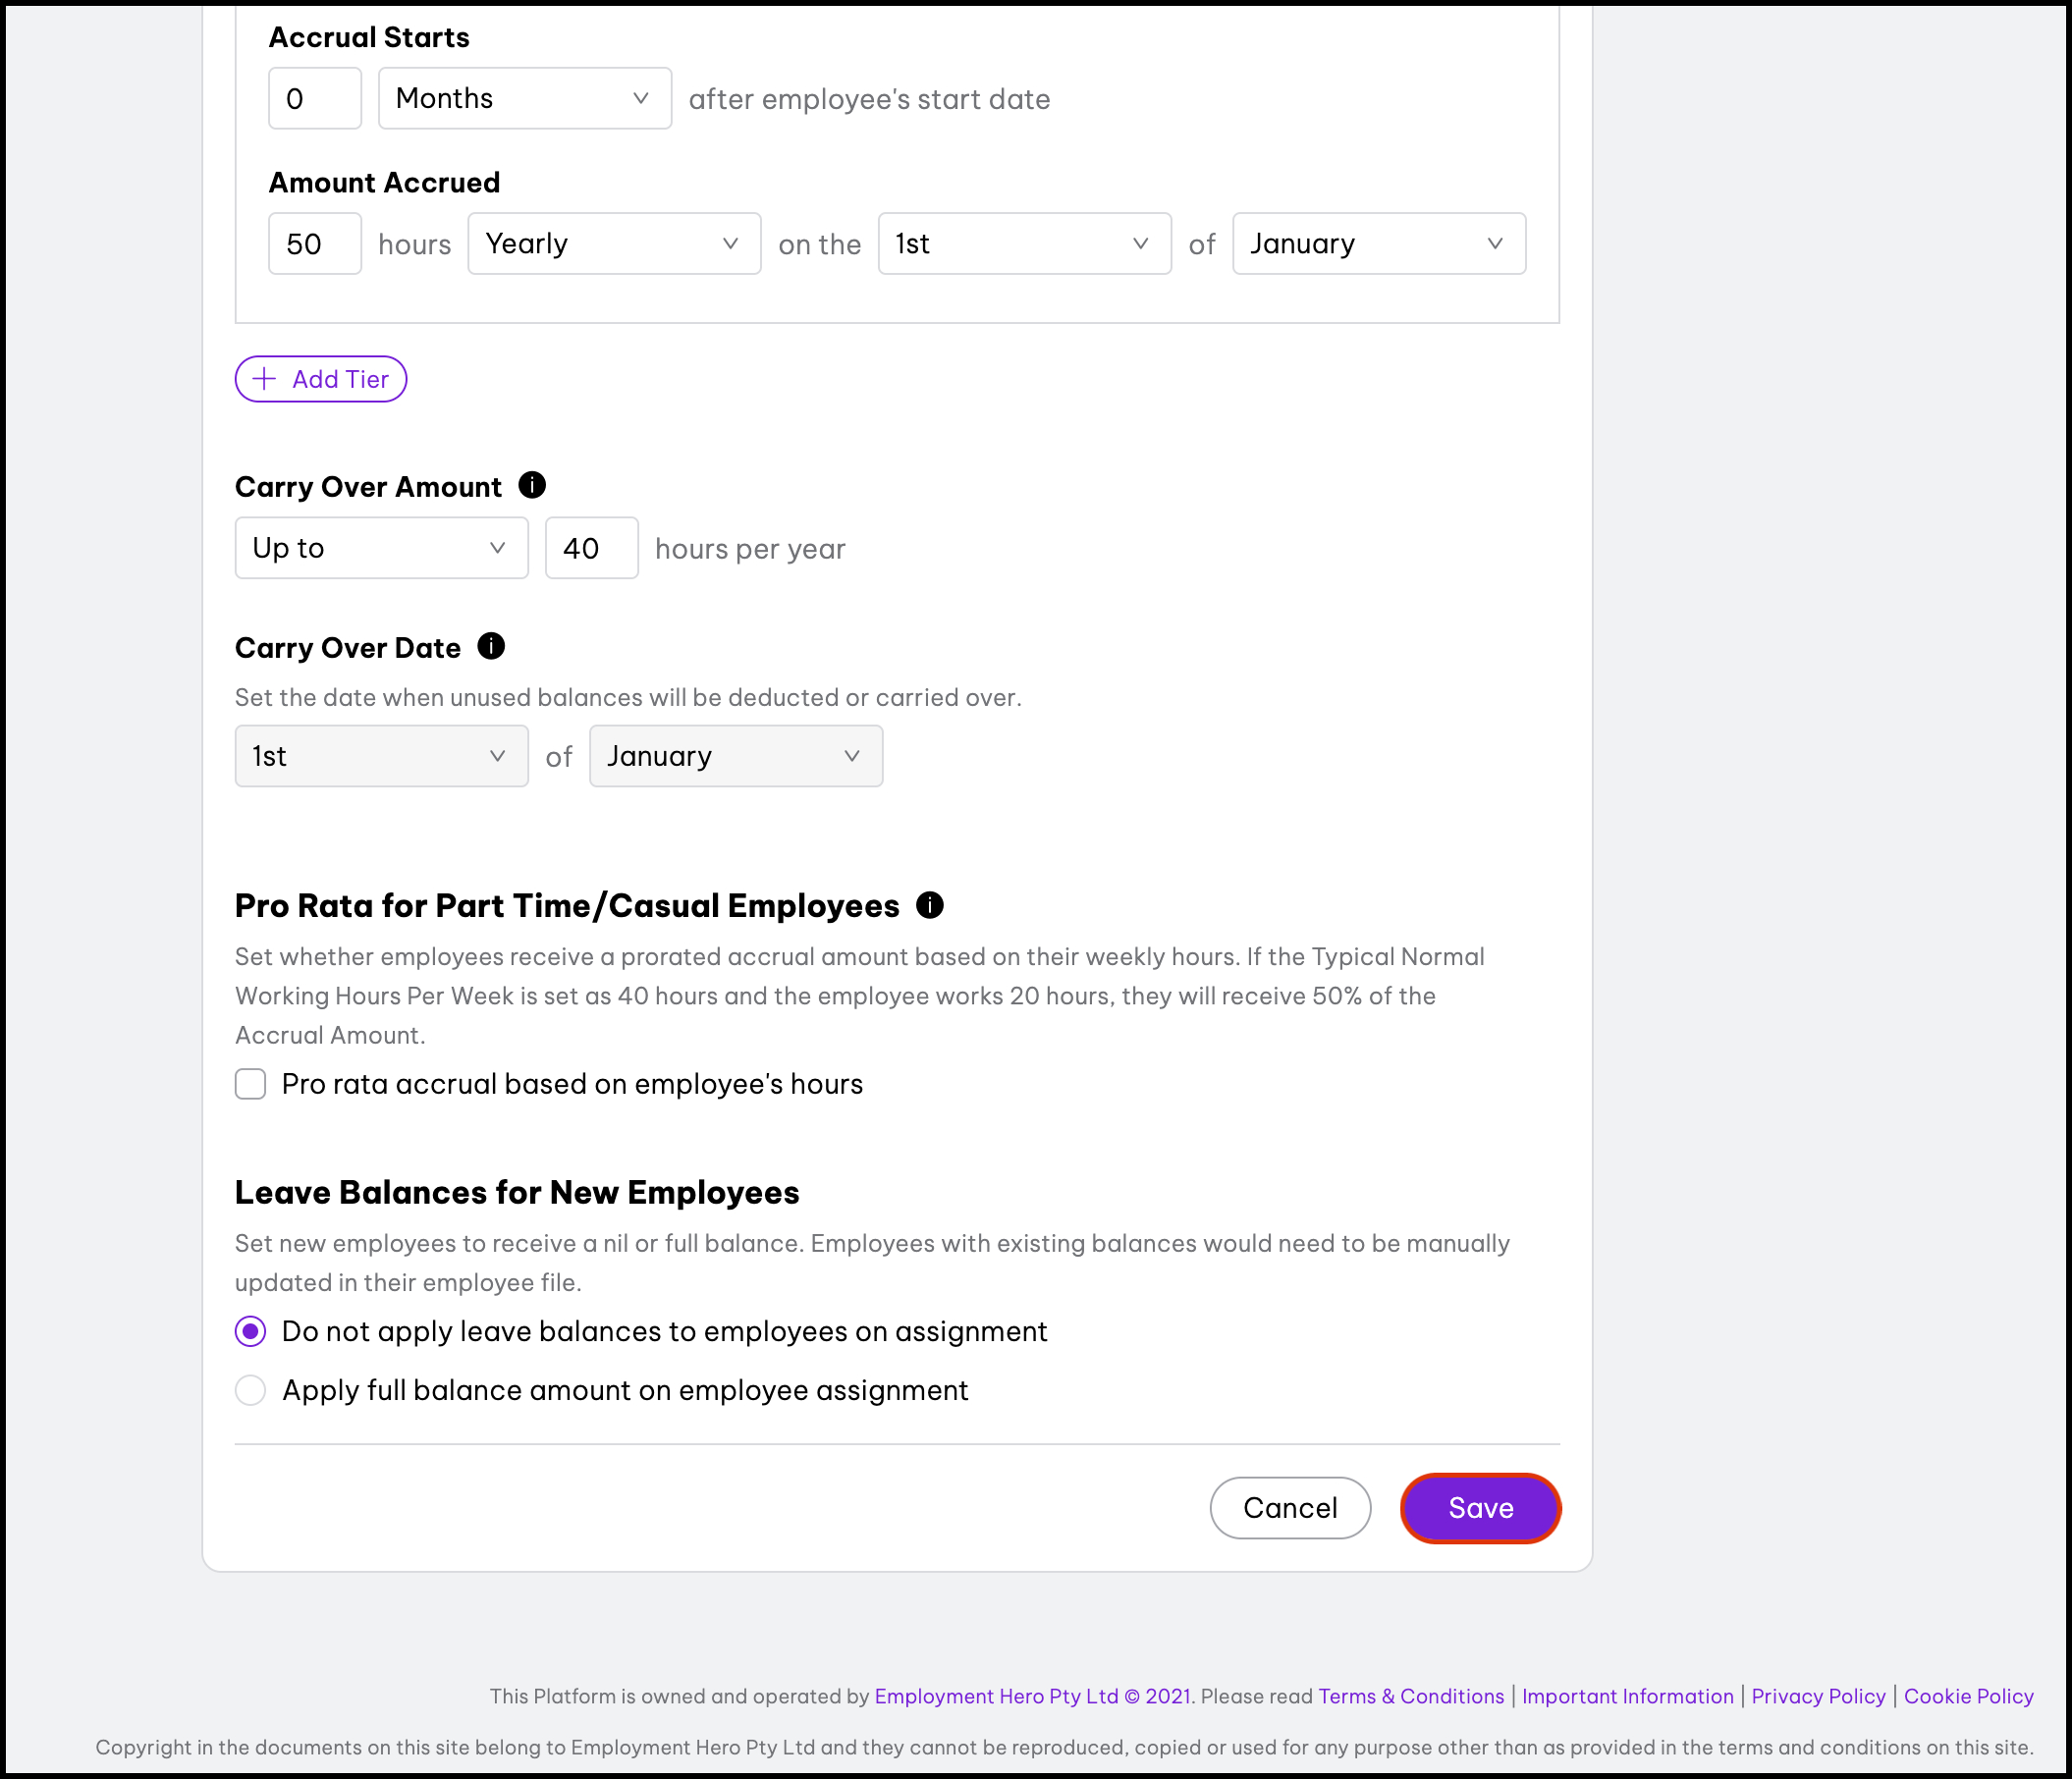This screenshot has height=1779, width=2072.
Task: Click the Save button
Action: pos(1480,1508)
